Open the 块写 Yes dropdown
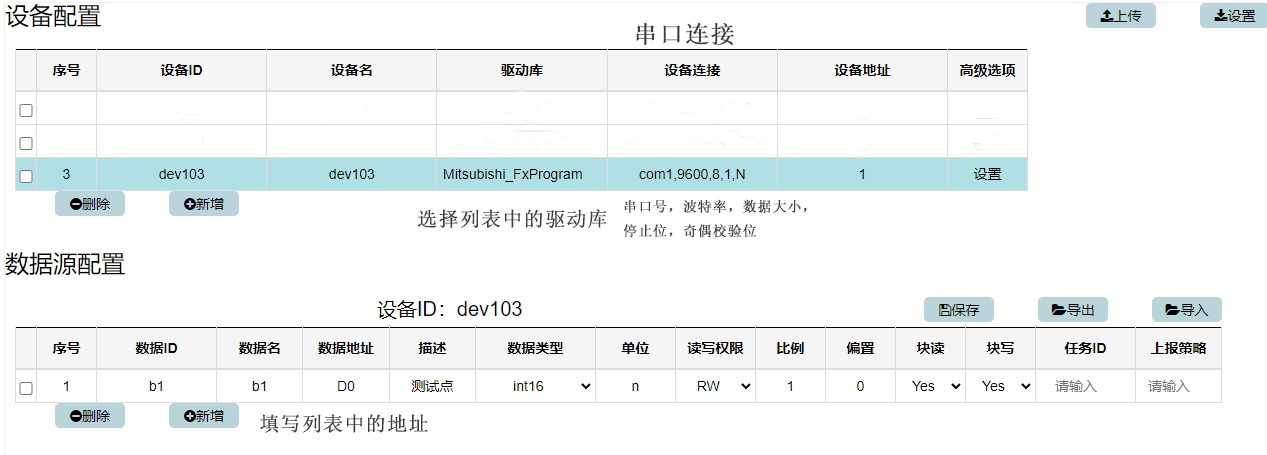 1000,386
